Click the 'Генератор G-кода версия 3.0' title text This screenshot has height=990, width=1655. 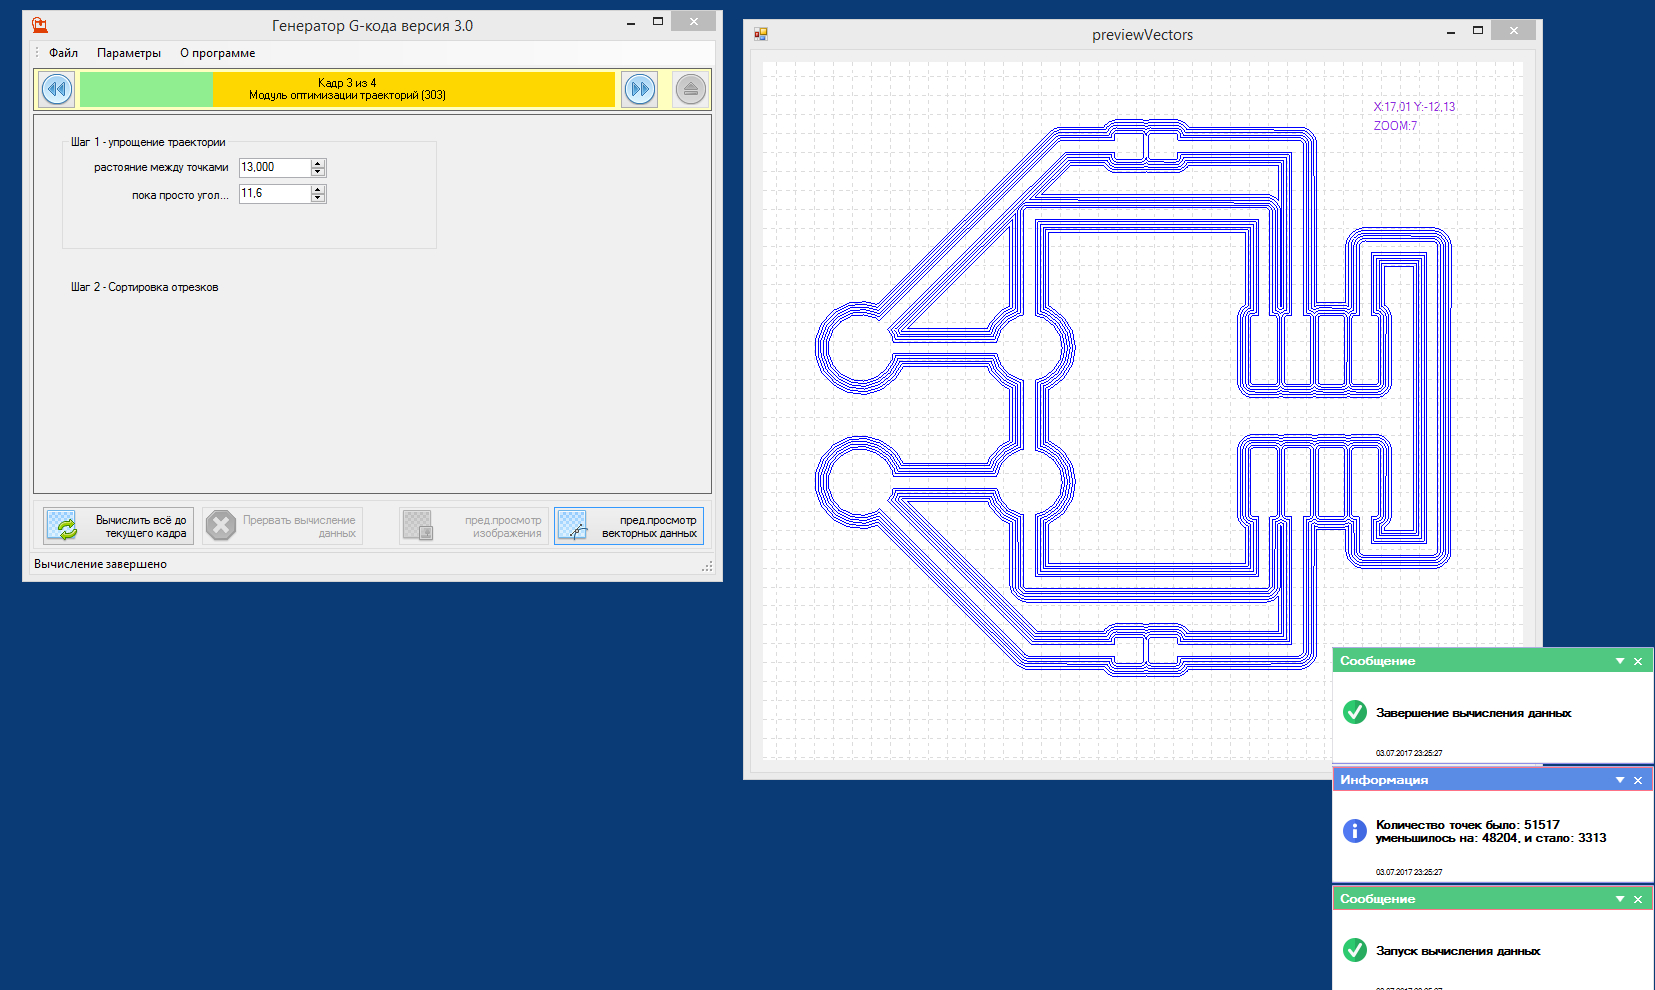point(372,26)
